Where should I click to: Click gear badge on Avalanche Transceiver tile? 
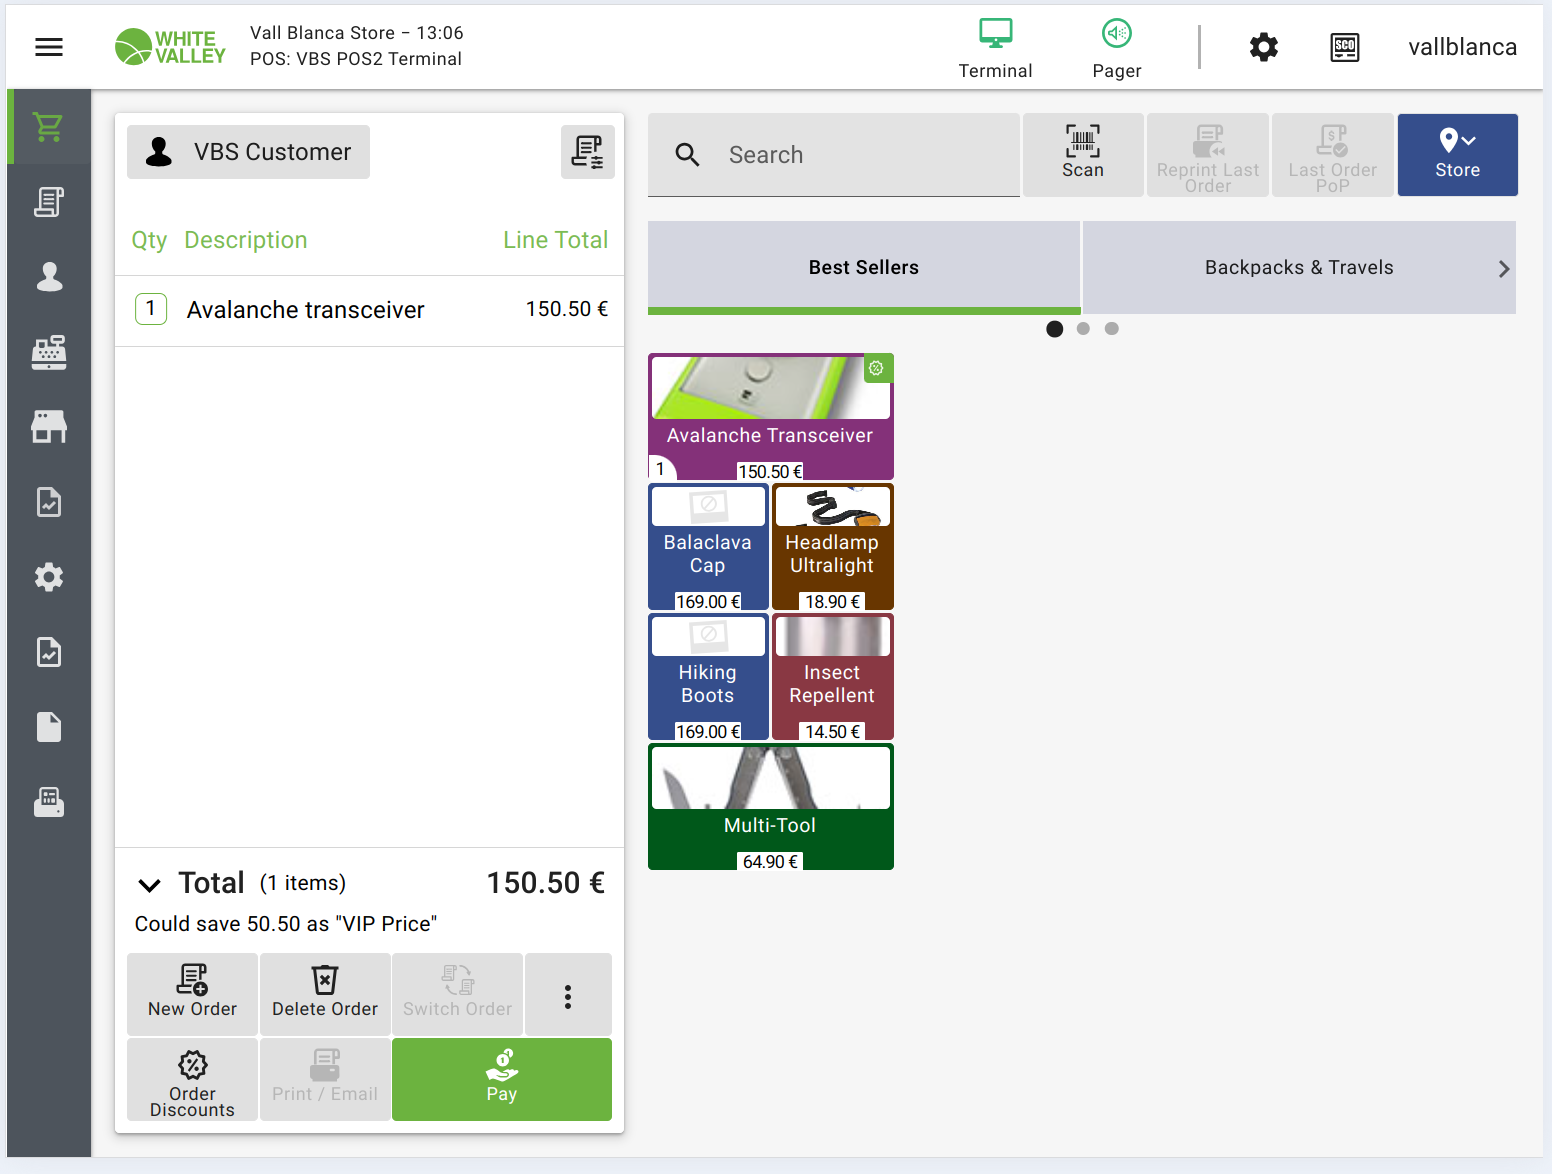(x=877, y=368)
